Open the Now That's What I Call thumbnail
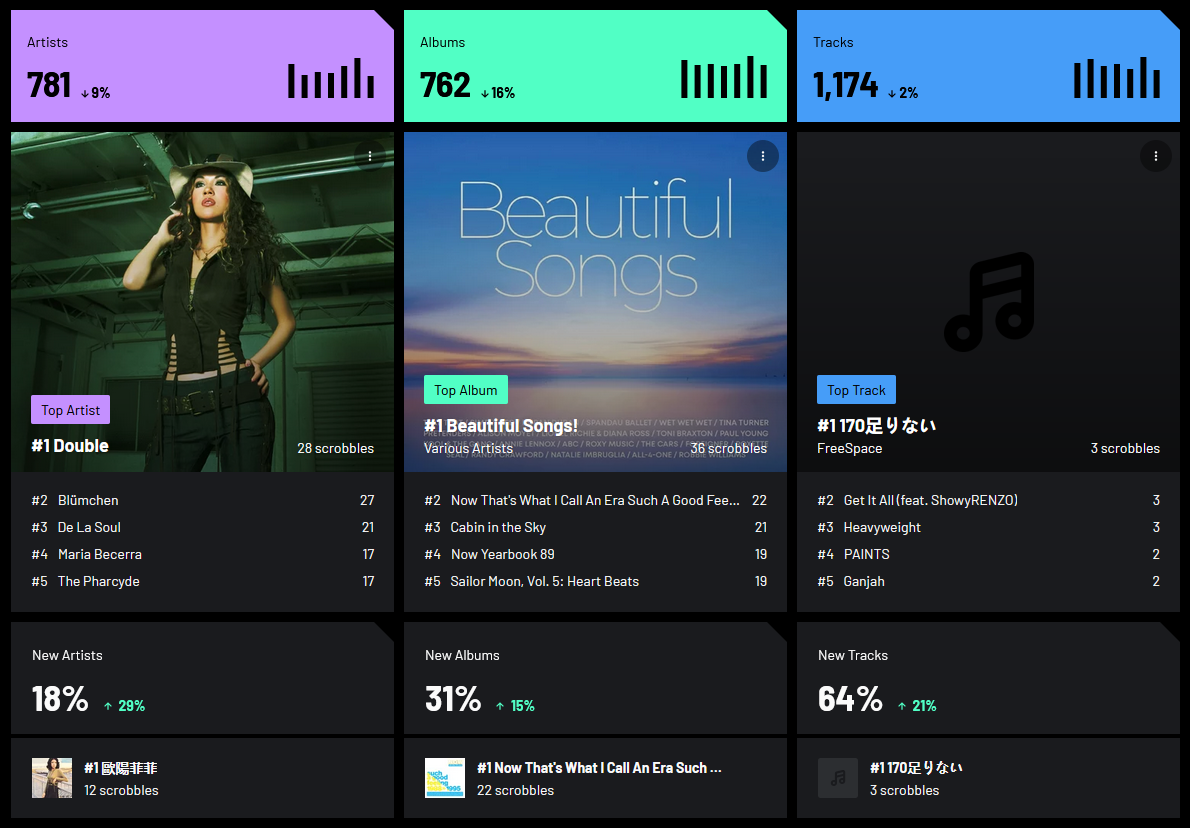 (x=445, y=778)
